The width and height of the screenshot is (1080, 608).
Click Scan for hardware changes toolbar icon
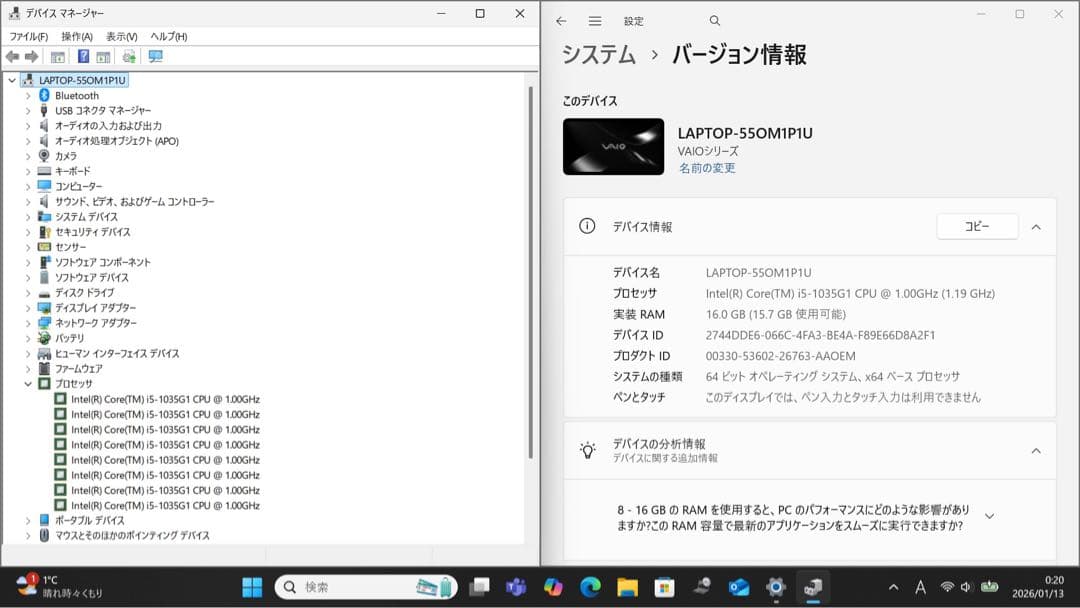tap(130, 56)
